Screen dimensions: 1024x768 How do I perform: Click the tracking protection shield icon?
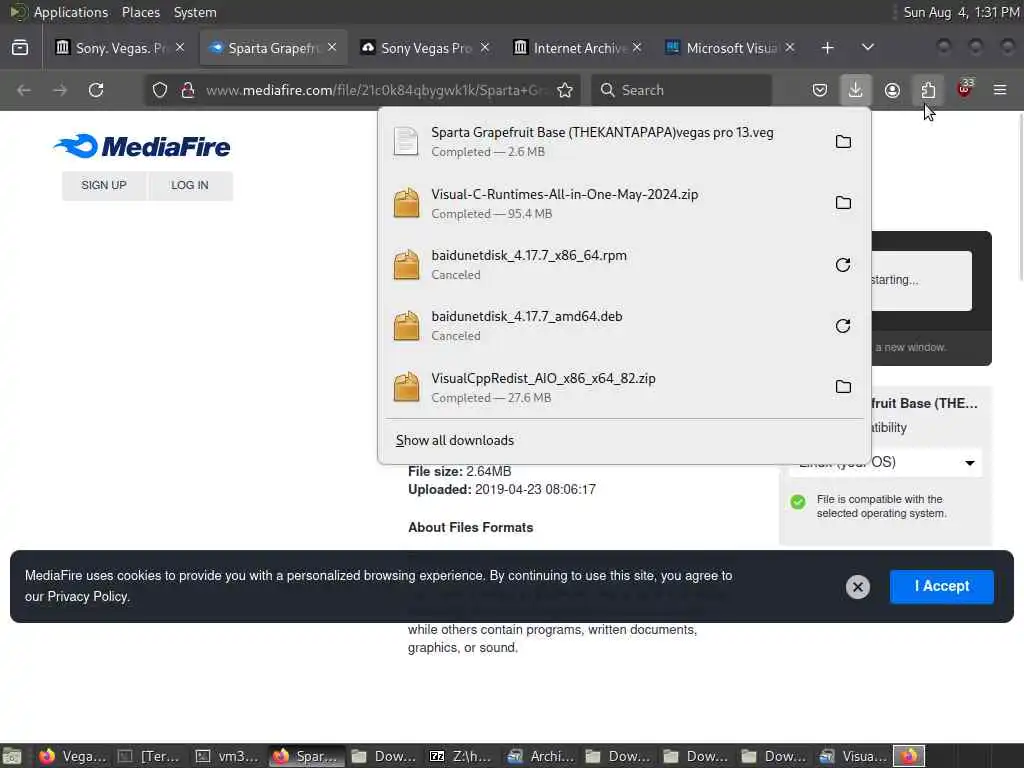coord(160,90)
